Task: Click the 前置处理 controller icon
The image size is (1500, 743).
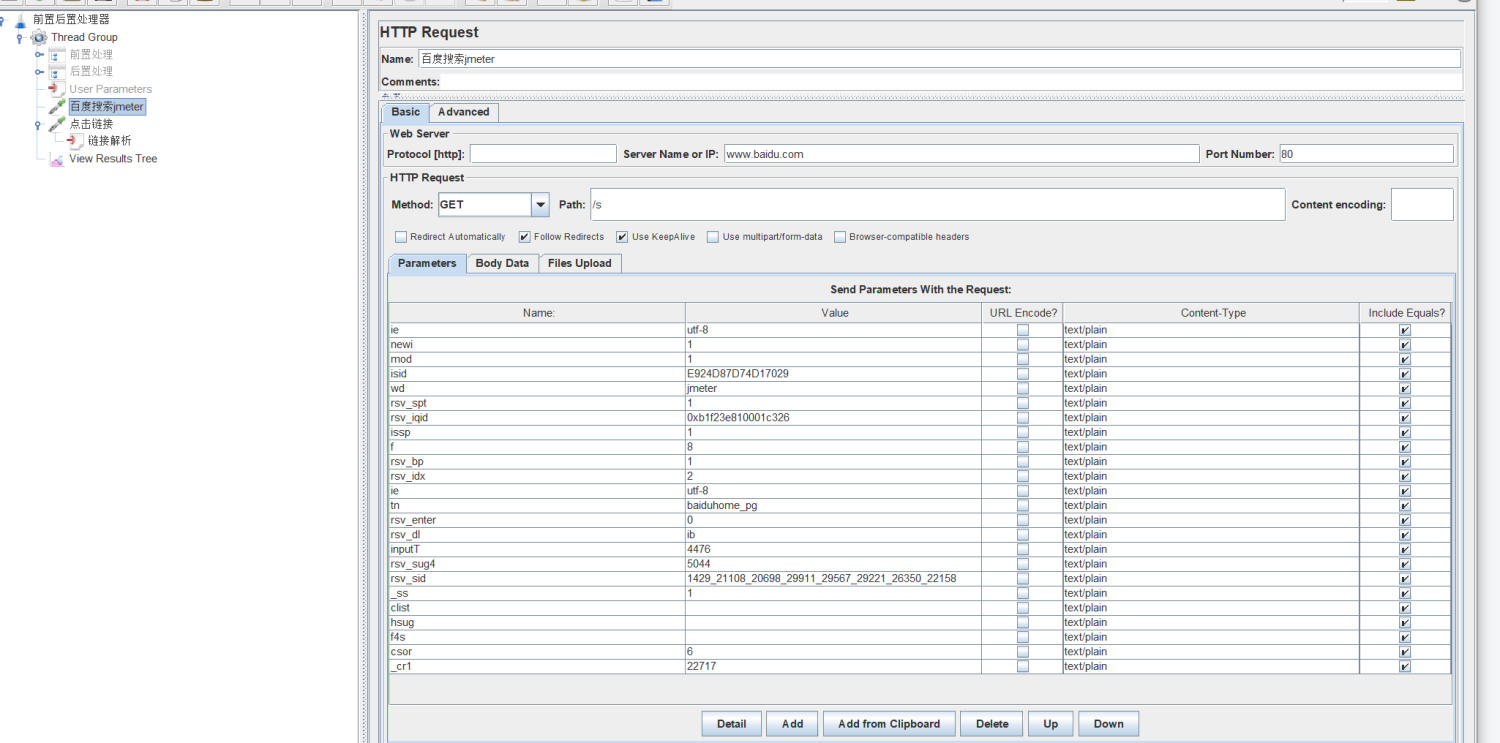Action: [57, 55]
